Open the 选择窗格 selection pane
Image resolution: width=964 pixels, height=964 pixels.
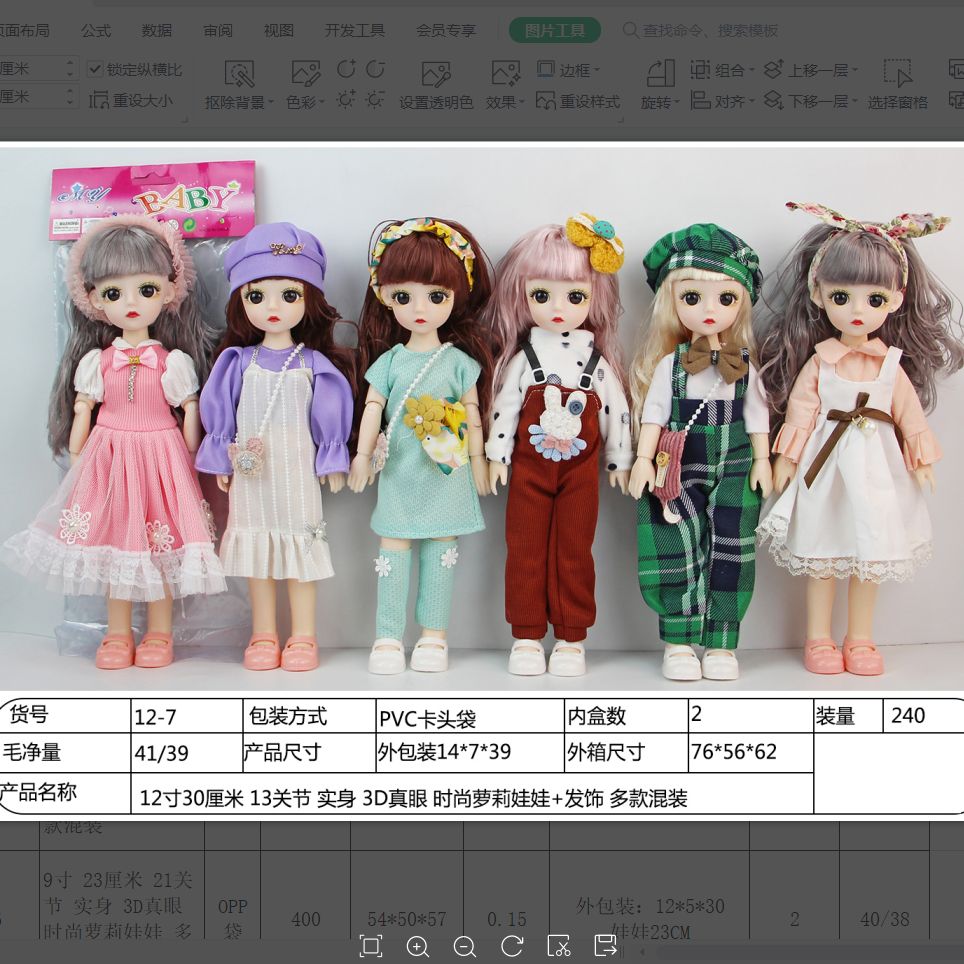point(898,85)
